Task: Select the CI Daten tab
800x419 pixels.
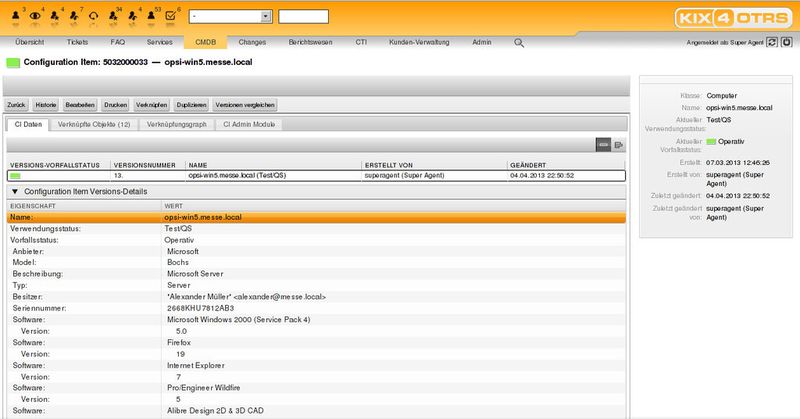Action: pyautogui.click(x=28, y=125)
